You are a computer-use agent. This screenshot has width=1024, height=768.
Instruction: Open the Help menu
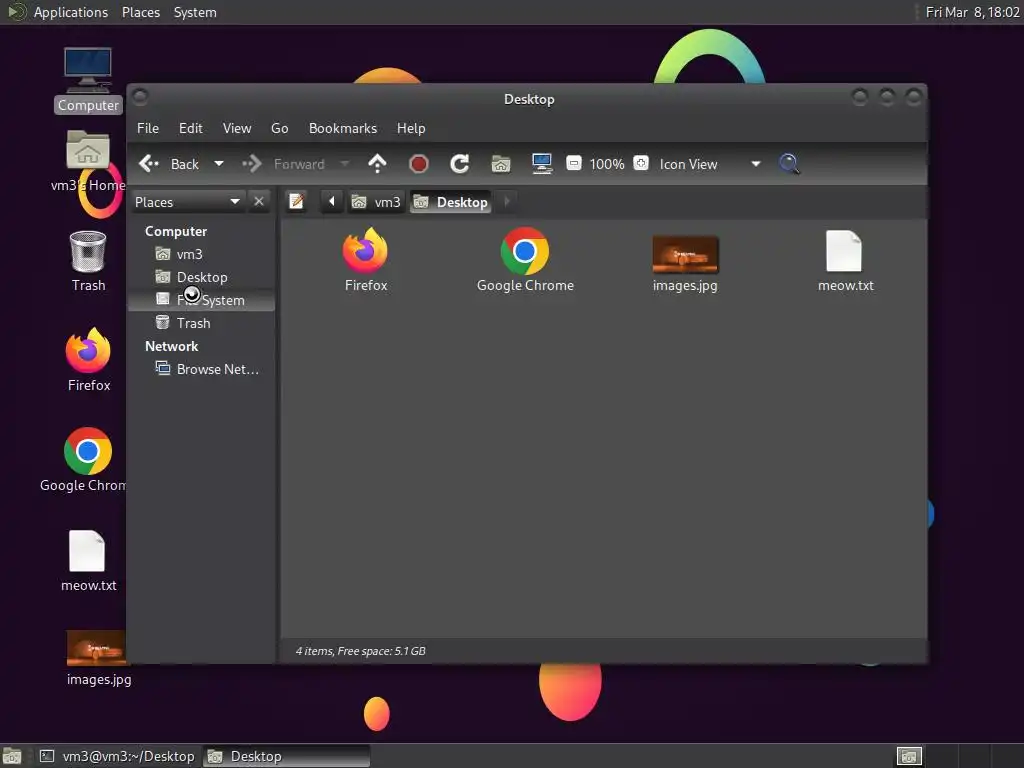click(411, 128)
